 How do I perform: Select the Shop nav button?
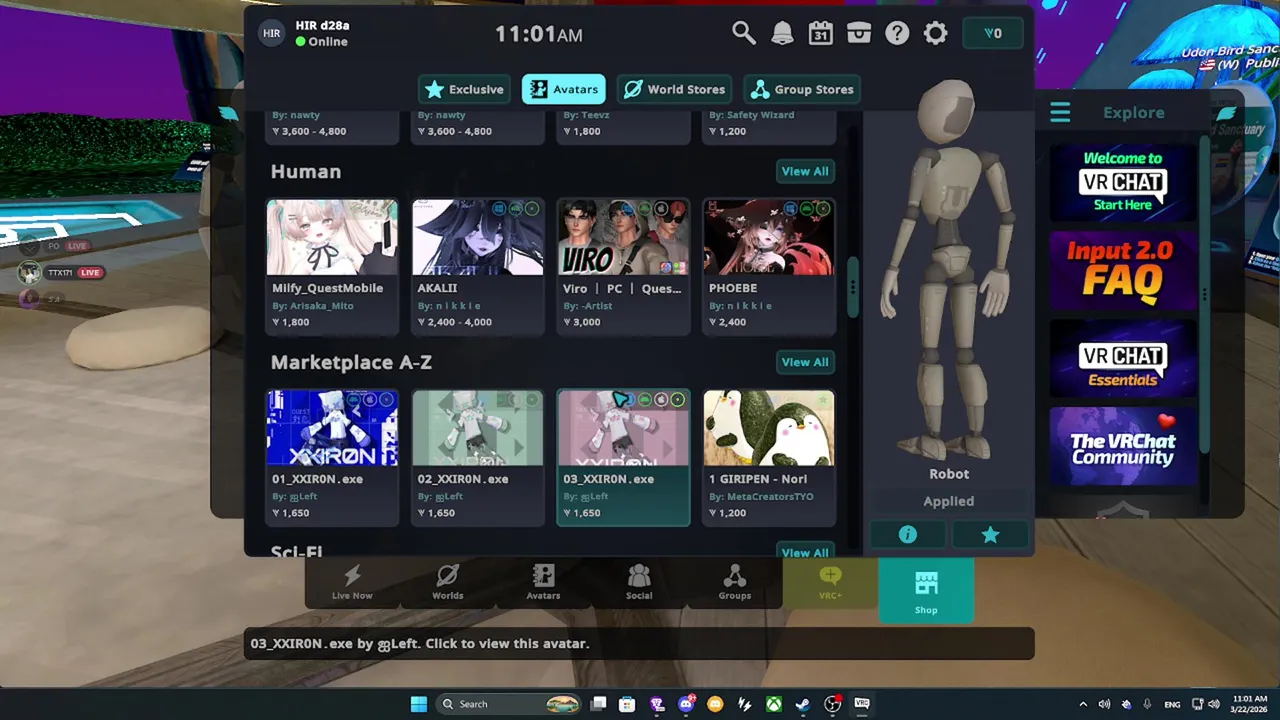[x=926, y=590]
